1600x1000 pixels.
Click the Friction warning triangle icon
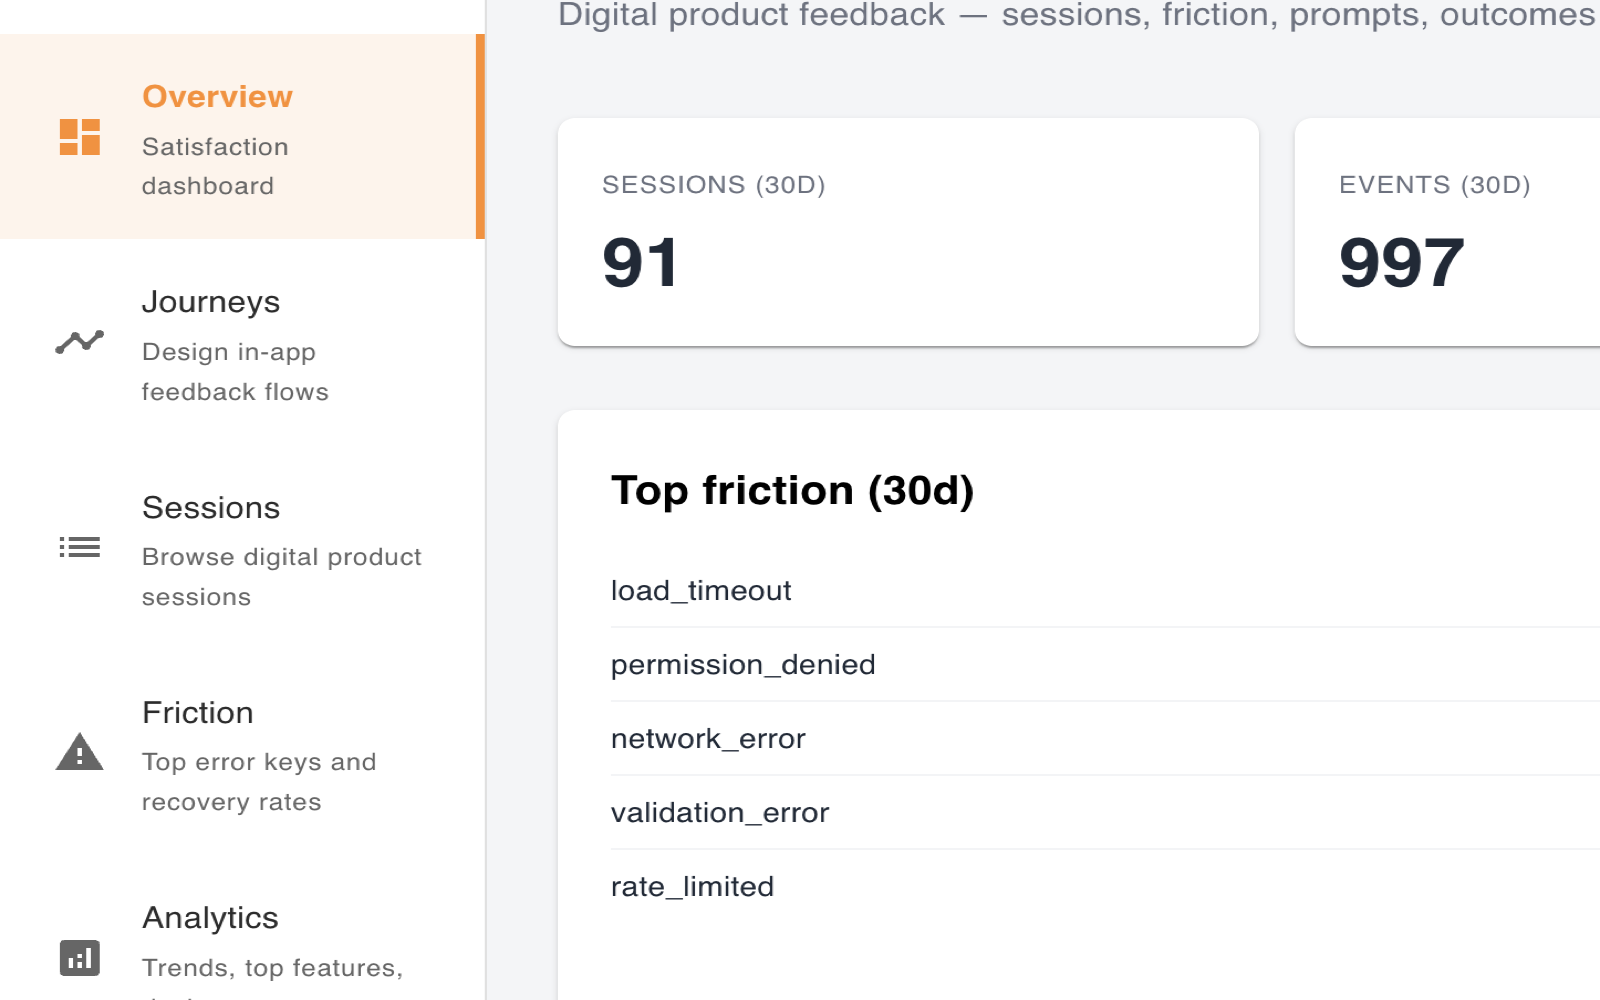pyautogui.click(x=80, y=752)
